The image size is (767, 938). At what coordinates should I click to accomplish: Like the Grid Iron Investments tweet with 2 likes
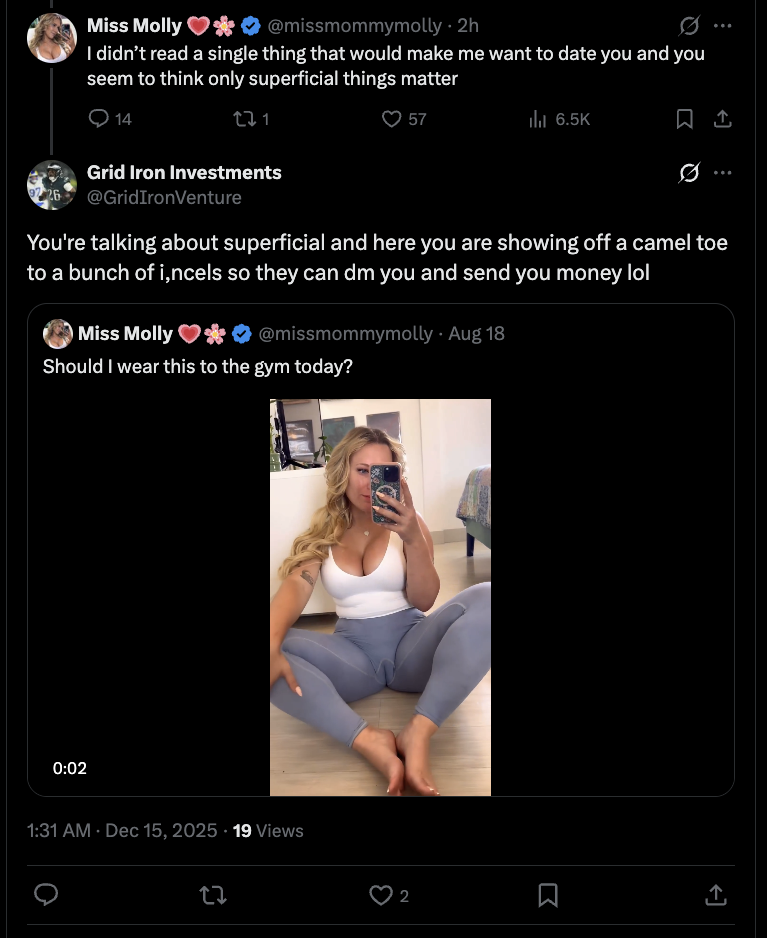point(381,895)
